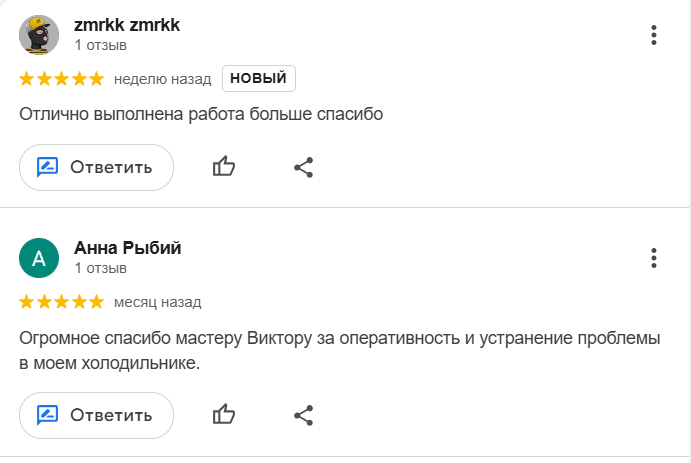Click '1 отзыв' under zmrkk zmrkk
691x463 pixels.
coord(100,45)
